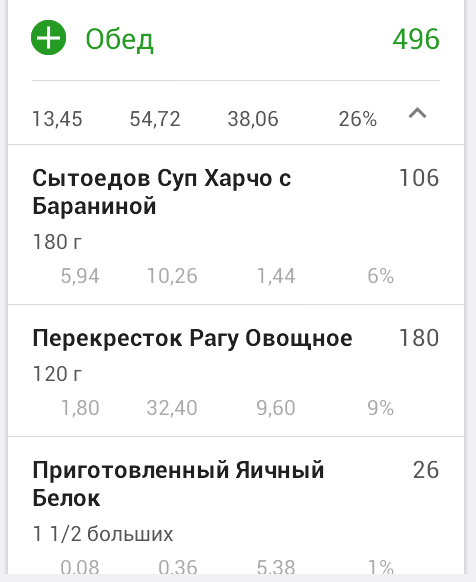
Task: Click the 180 г portion of soup
Action: pos(57,242)
